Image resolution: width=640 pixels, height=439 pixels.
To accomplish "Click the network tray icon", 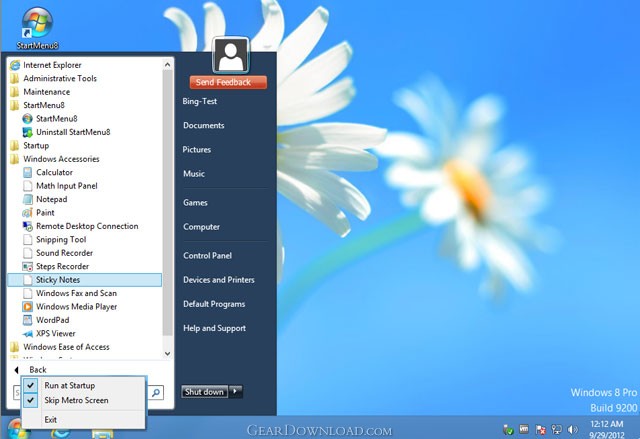I will point(556,430).
